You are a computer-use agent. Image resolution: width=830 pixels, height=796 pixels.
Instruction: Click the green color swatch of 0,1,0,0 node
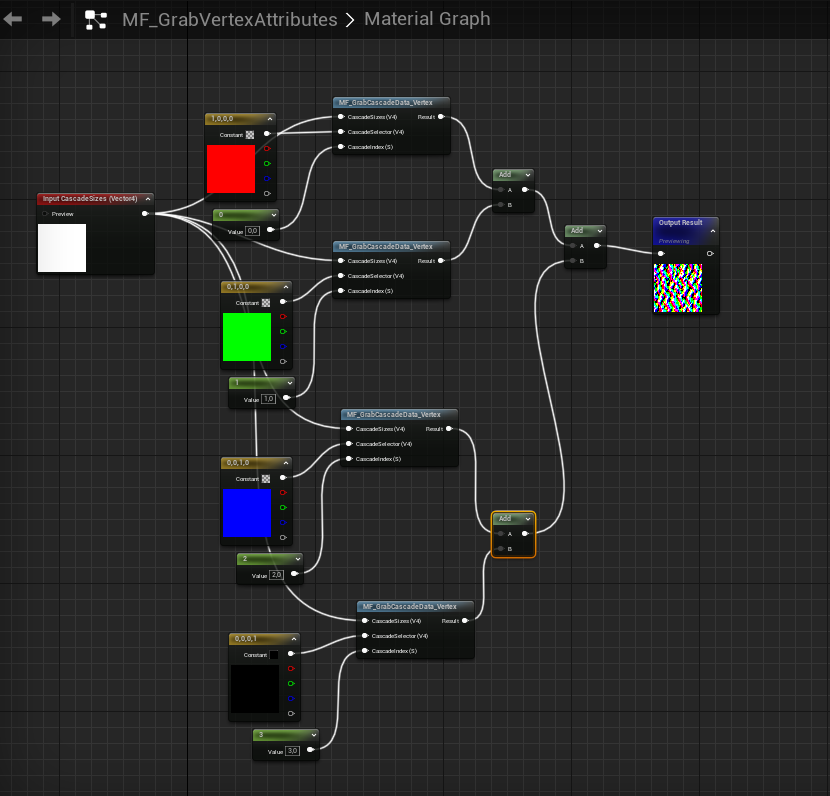tap(246, 338)
